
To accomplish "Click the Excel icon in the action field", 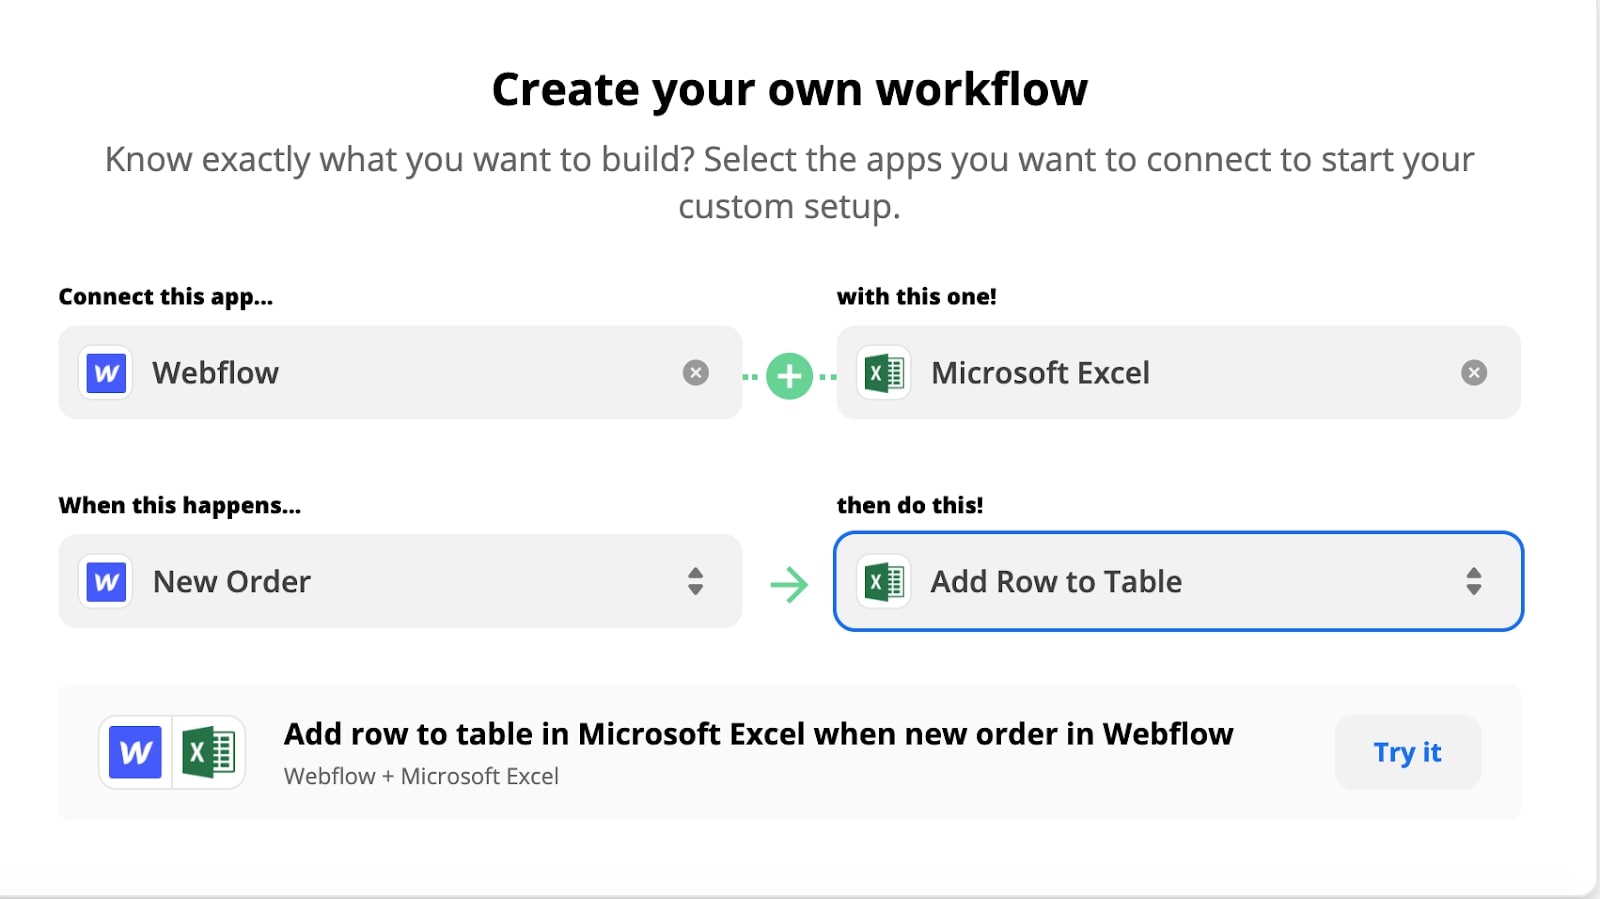I will point(884,581).
